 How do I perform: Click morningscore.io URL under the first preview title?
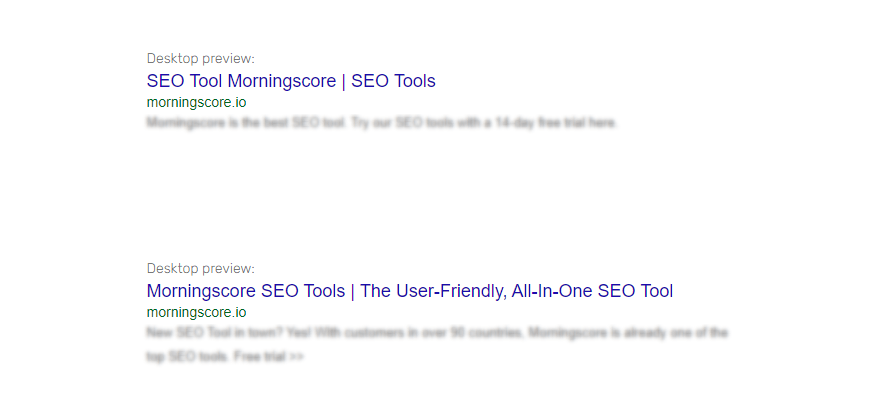pos(196,102)
